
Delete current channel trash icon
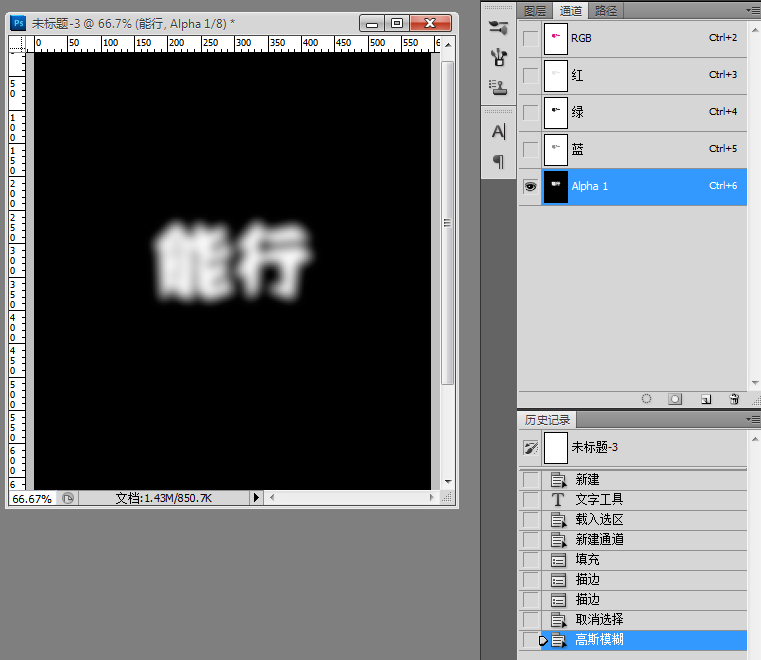(x=734, y=399)
